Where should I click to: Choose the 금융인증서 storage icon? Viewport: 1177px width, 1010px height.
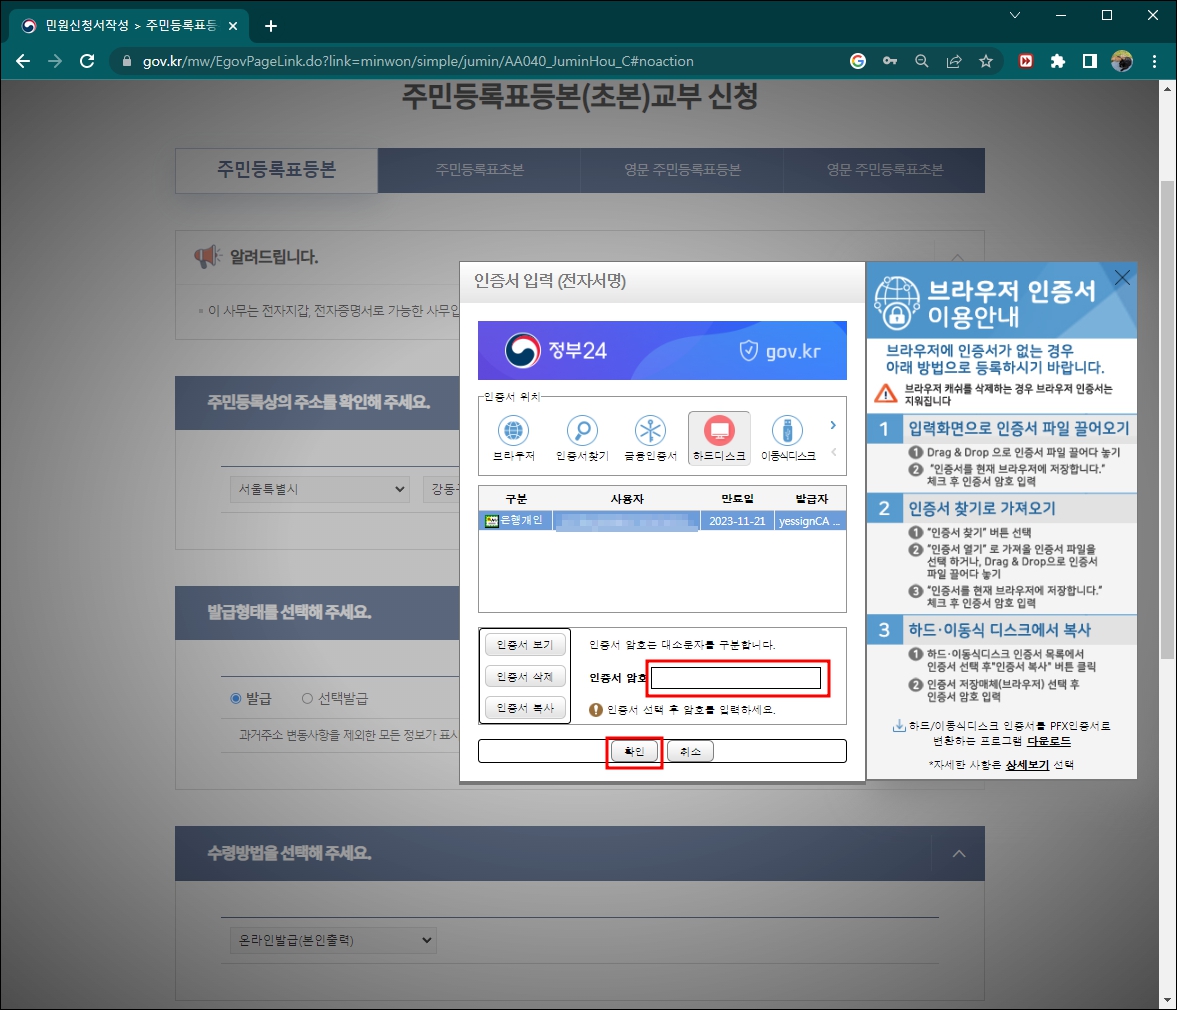(x=651, y=433)
